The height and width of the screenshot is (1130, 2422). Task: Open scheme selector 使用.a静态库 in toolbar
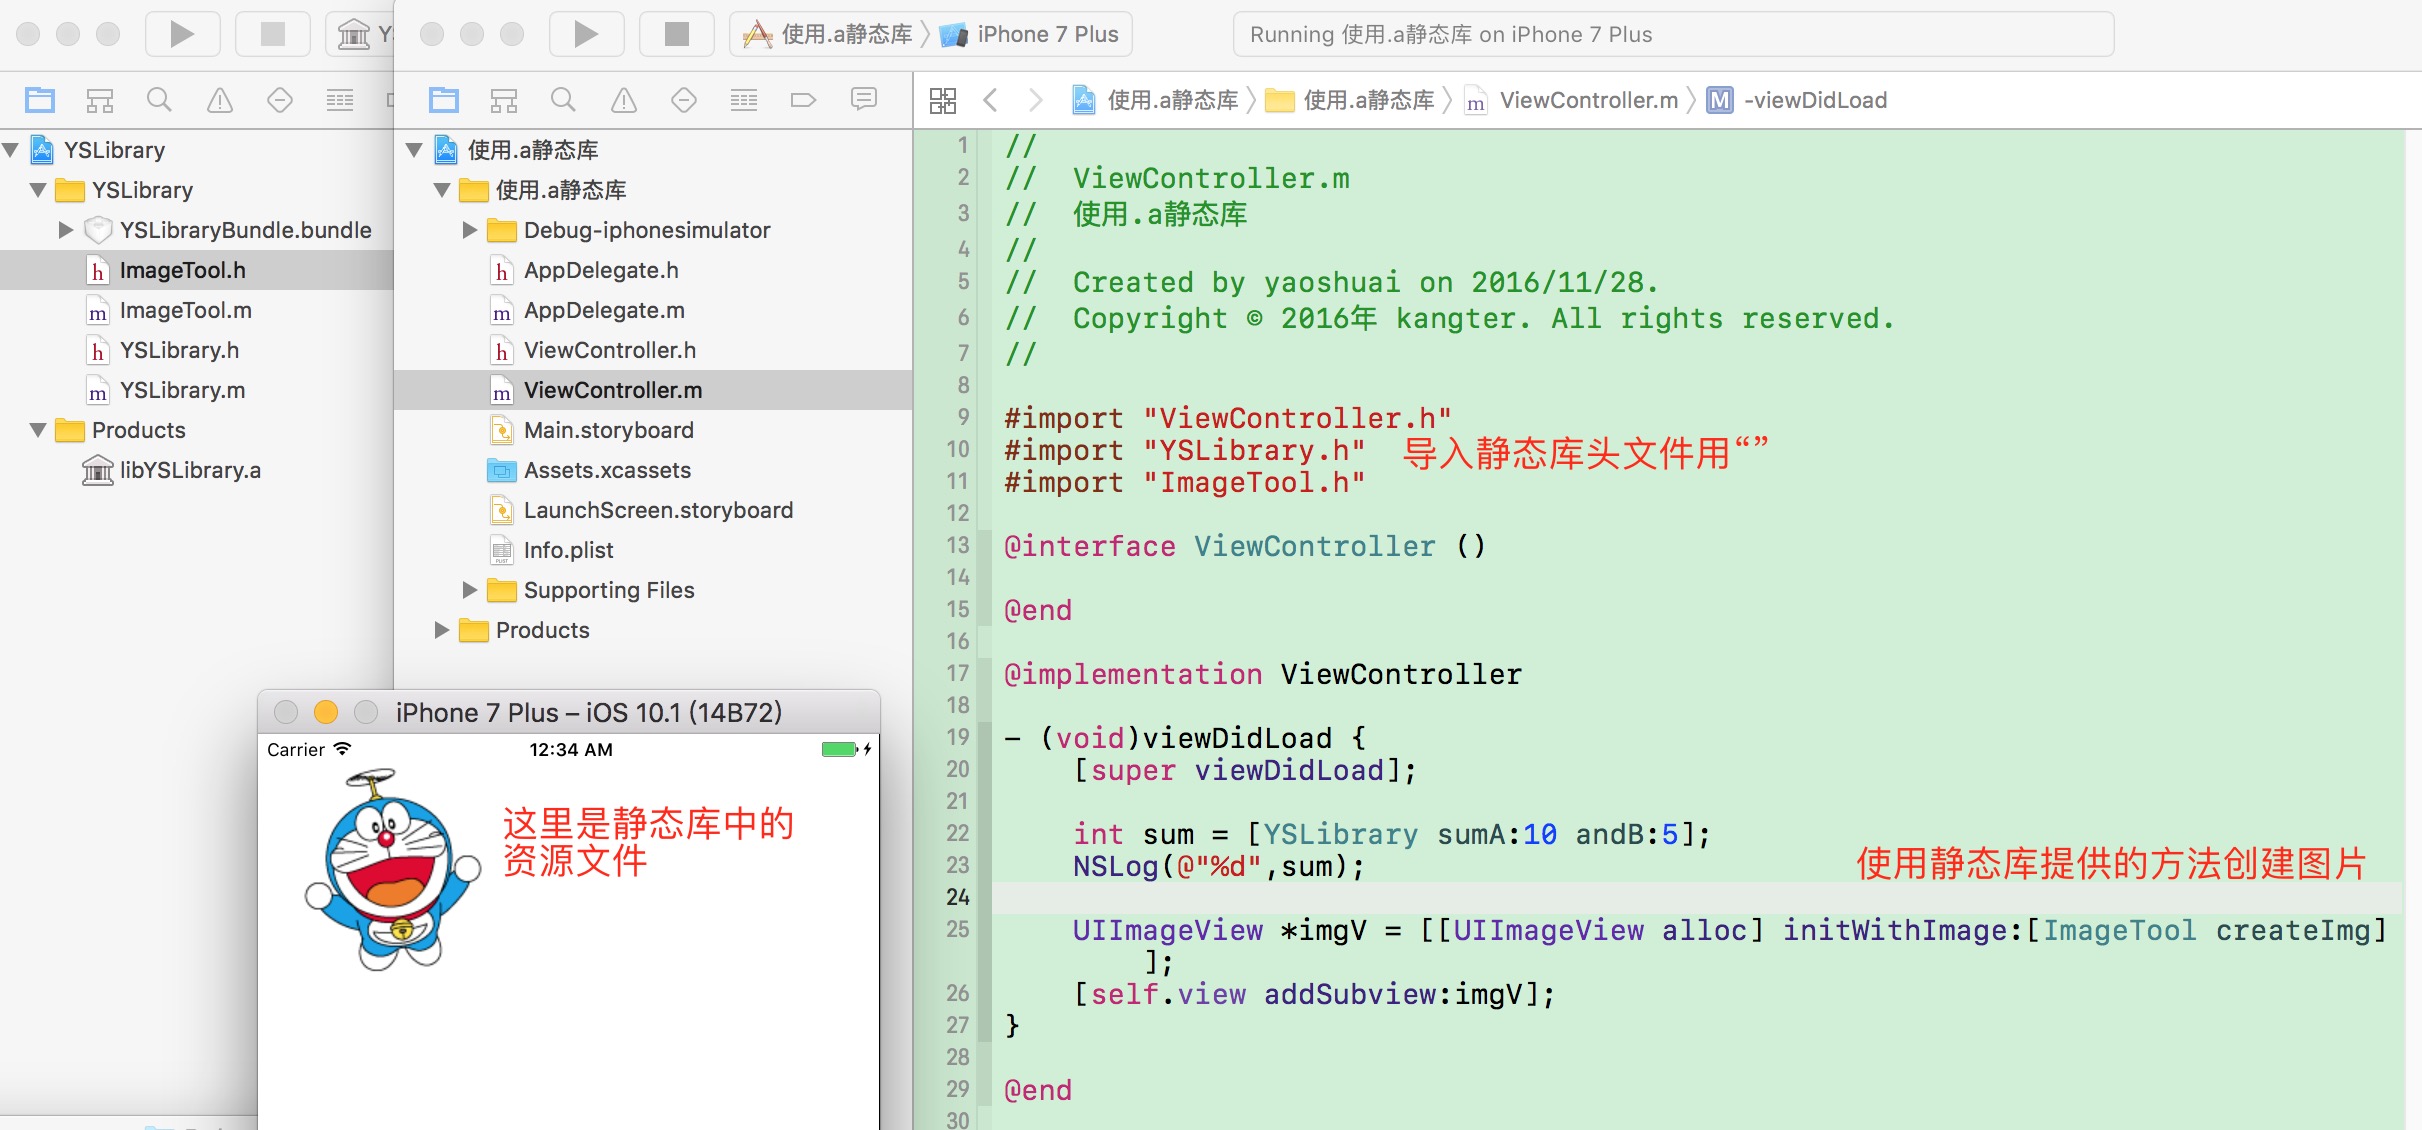829,34
